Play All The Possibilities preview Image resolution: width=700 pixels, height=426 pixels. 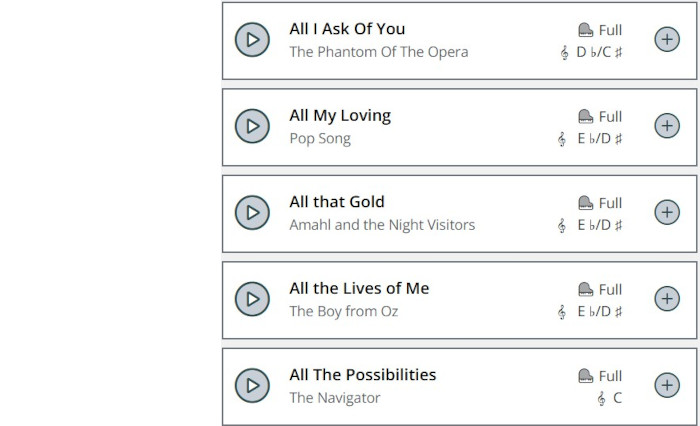coord(252,386)
